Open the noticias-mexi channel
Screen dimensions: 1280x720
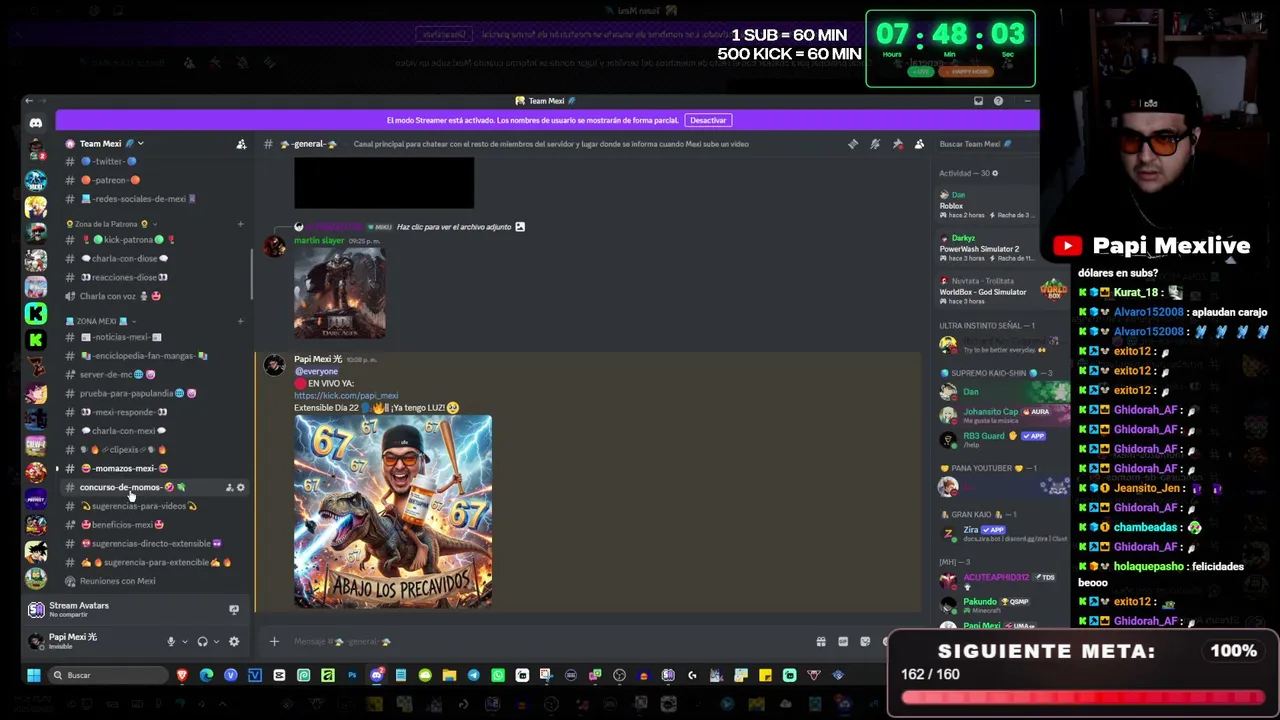point(155,337)
